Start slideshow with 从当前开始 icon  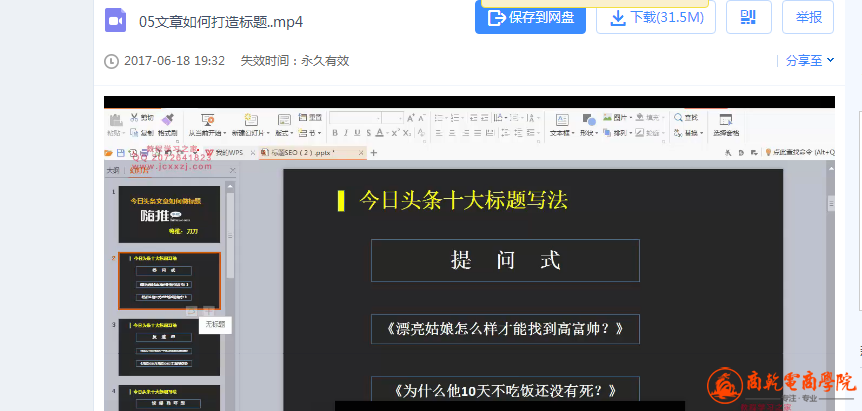click(x=207, y=120)
